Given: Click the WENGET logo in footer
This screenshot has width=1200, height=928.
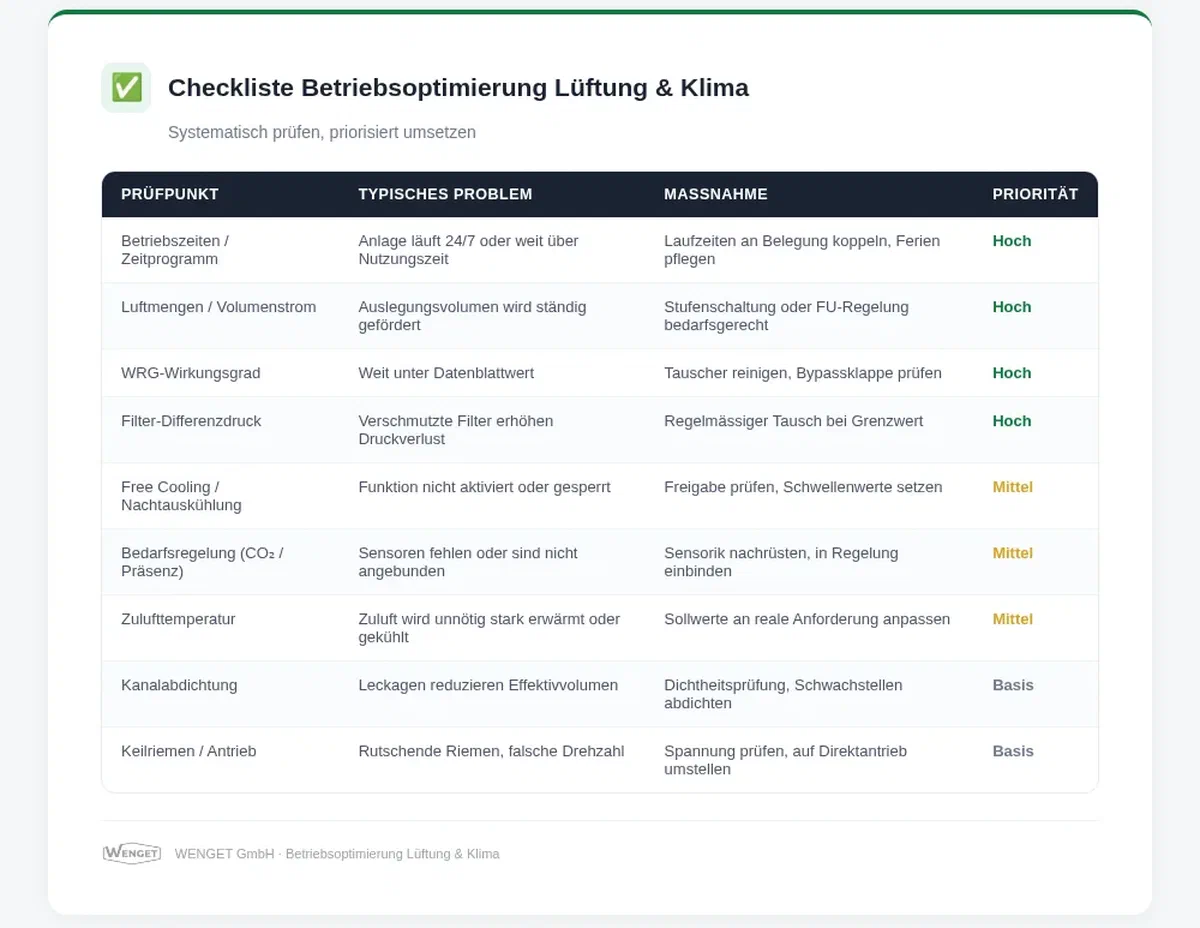Looking at the screenshot, I should [x=132, y=854].
